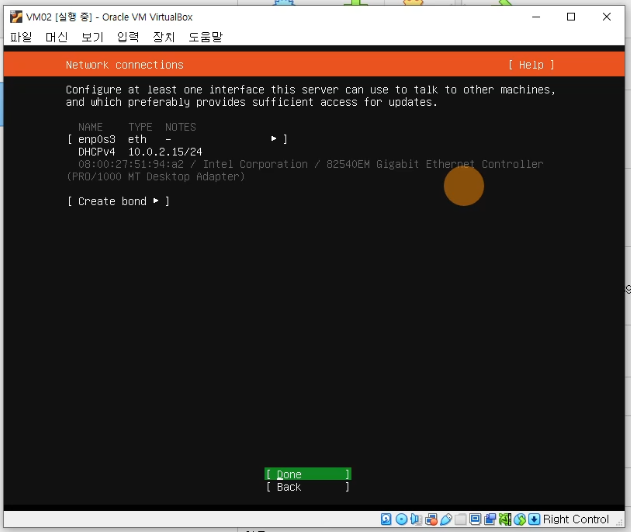
Task: Click the MAC address 08:00:27:51:94:a2 text
Action: coord(131,164)
